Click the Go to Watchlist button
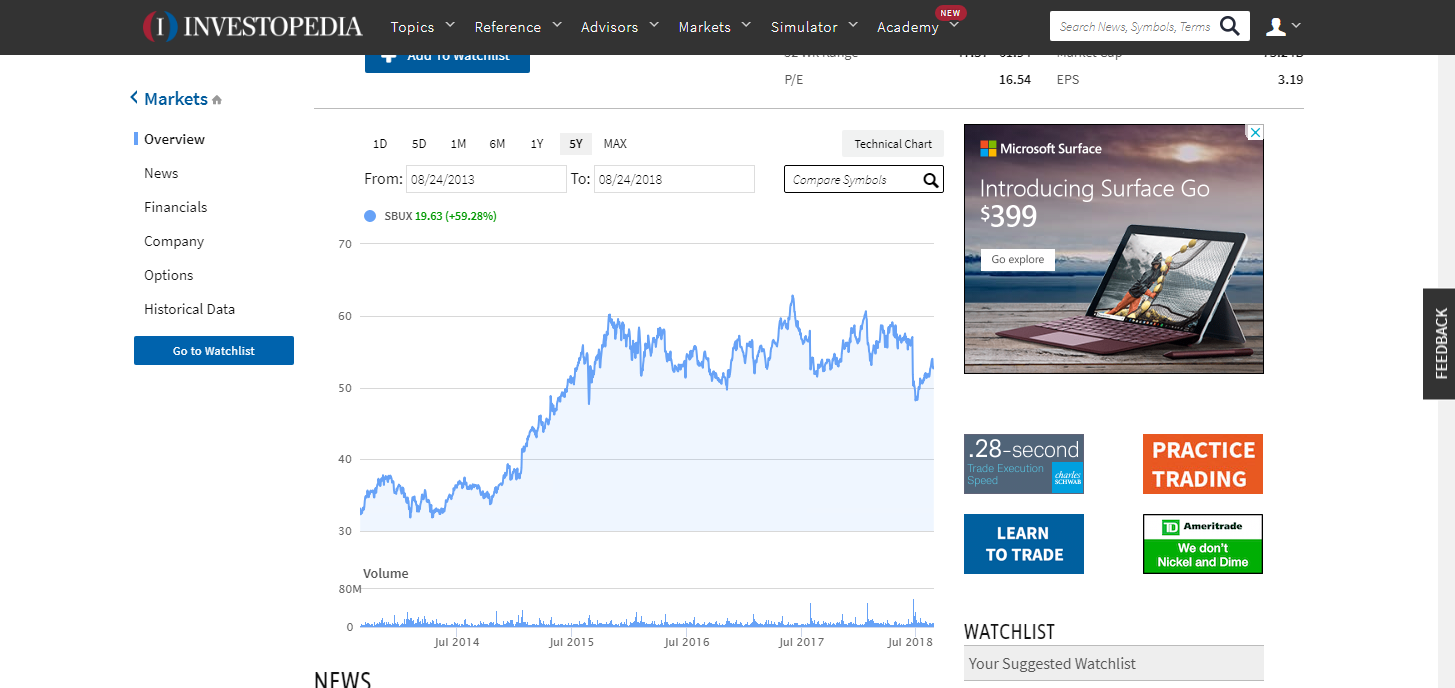This screenshot has width=1455, height=688. (214, 350)
